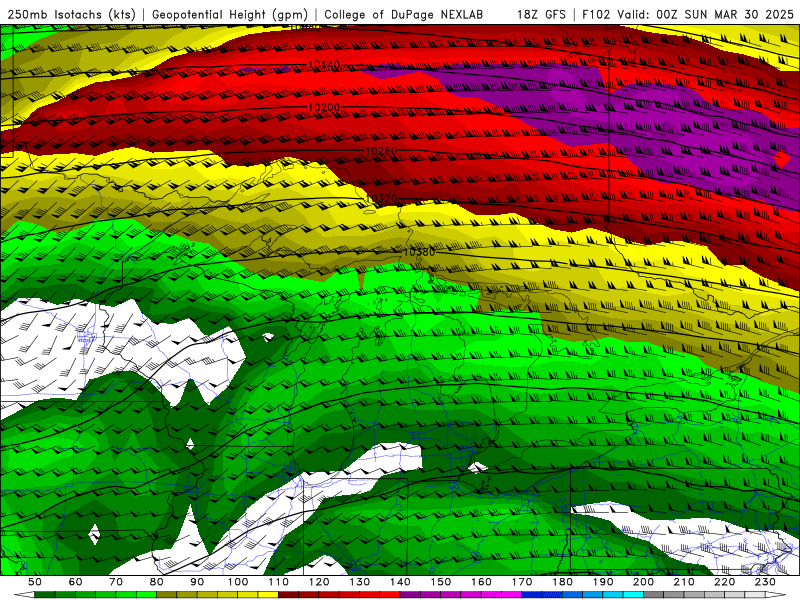Screen dimensions: 800x600
Task: Click the 10380 height contour label
Action: pos(419,252)
